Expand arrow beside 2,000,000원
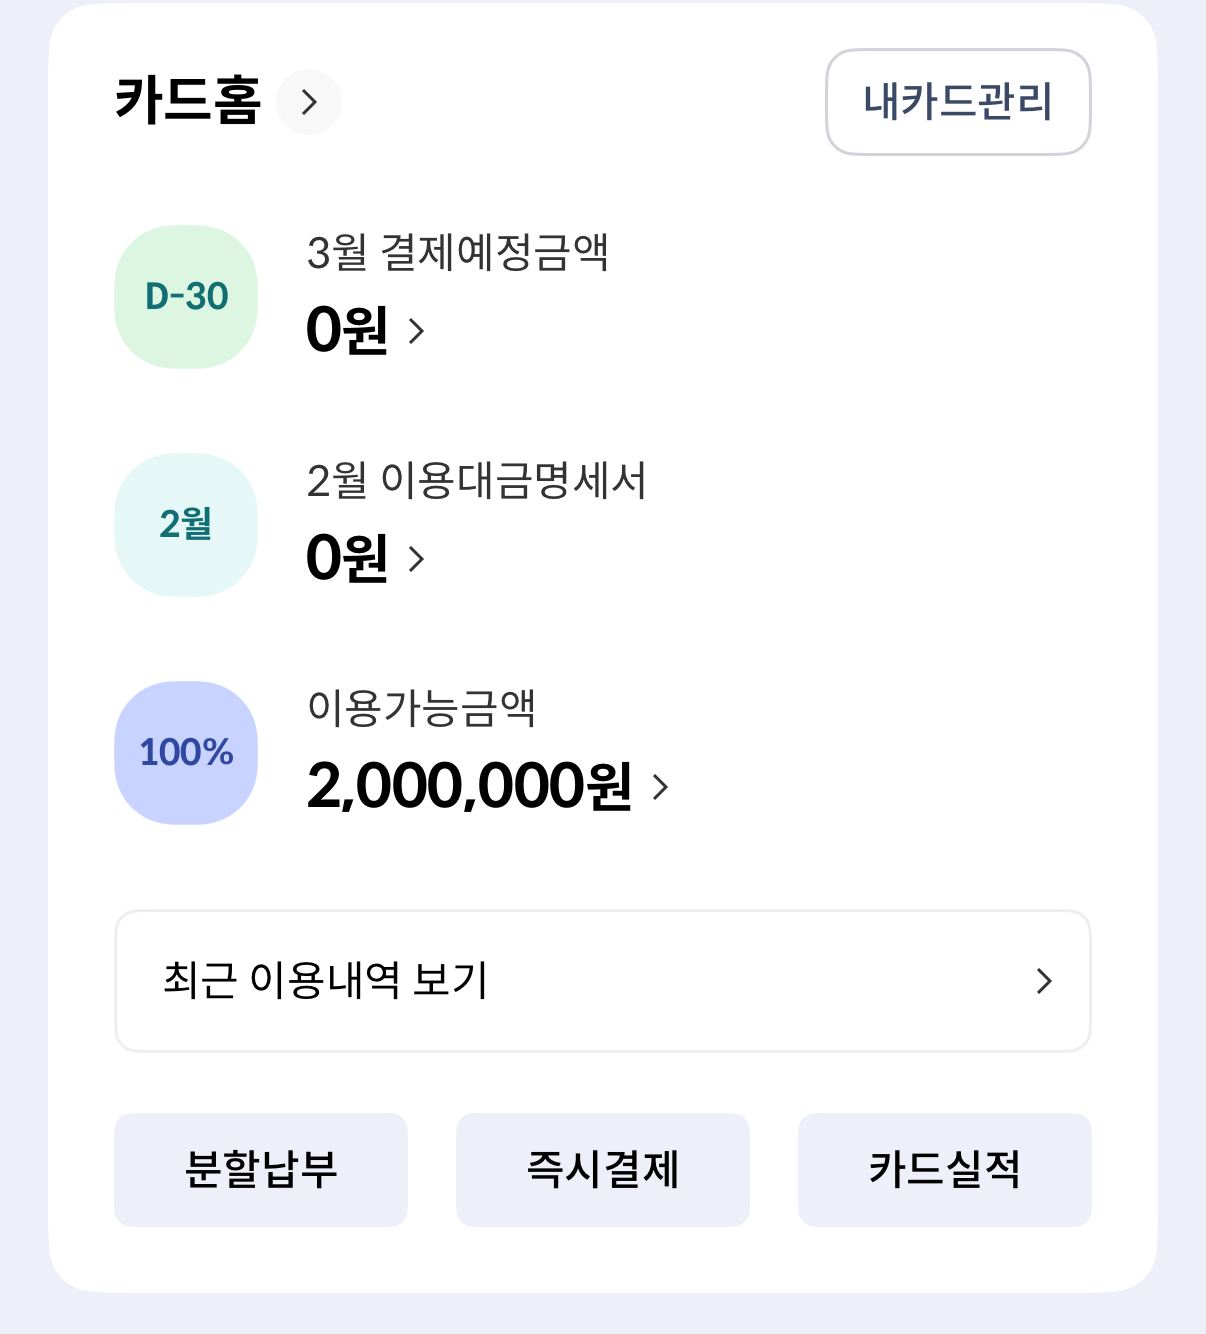 (x=660, y=787)
